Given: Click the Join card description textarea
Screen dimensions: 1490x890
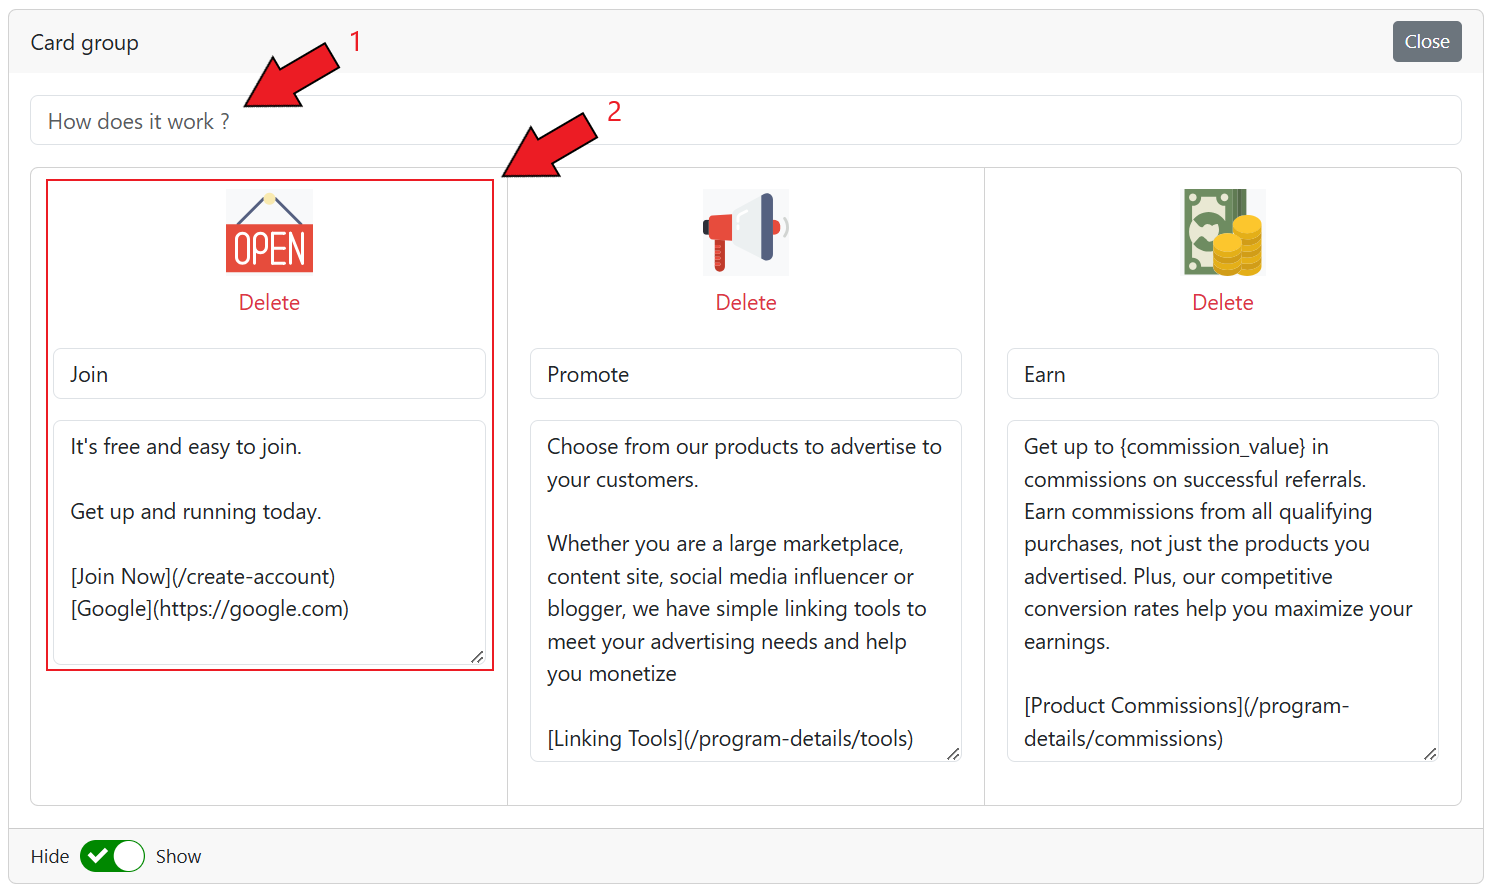Looking at the screenshot, I should (x=269, y=540).
